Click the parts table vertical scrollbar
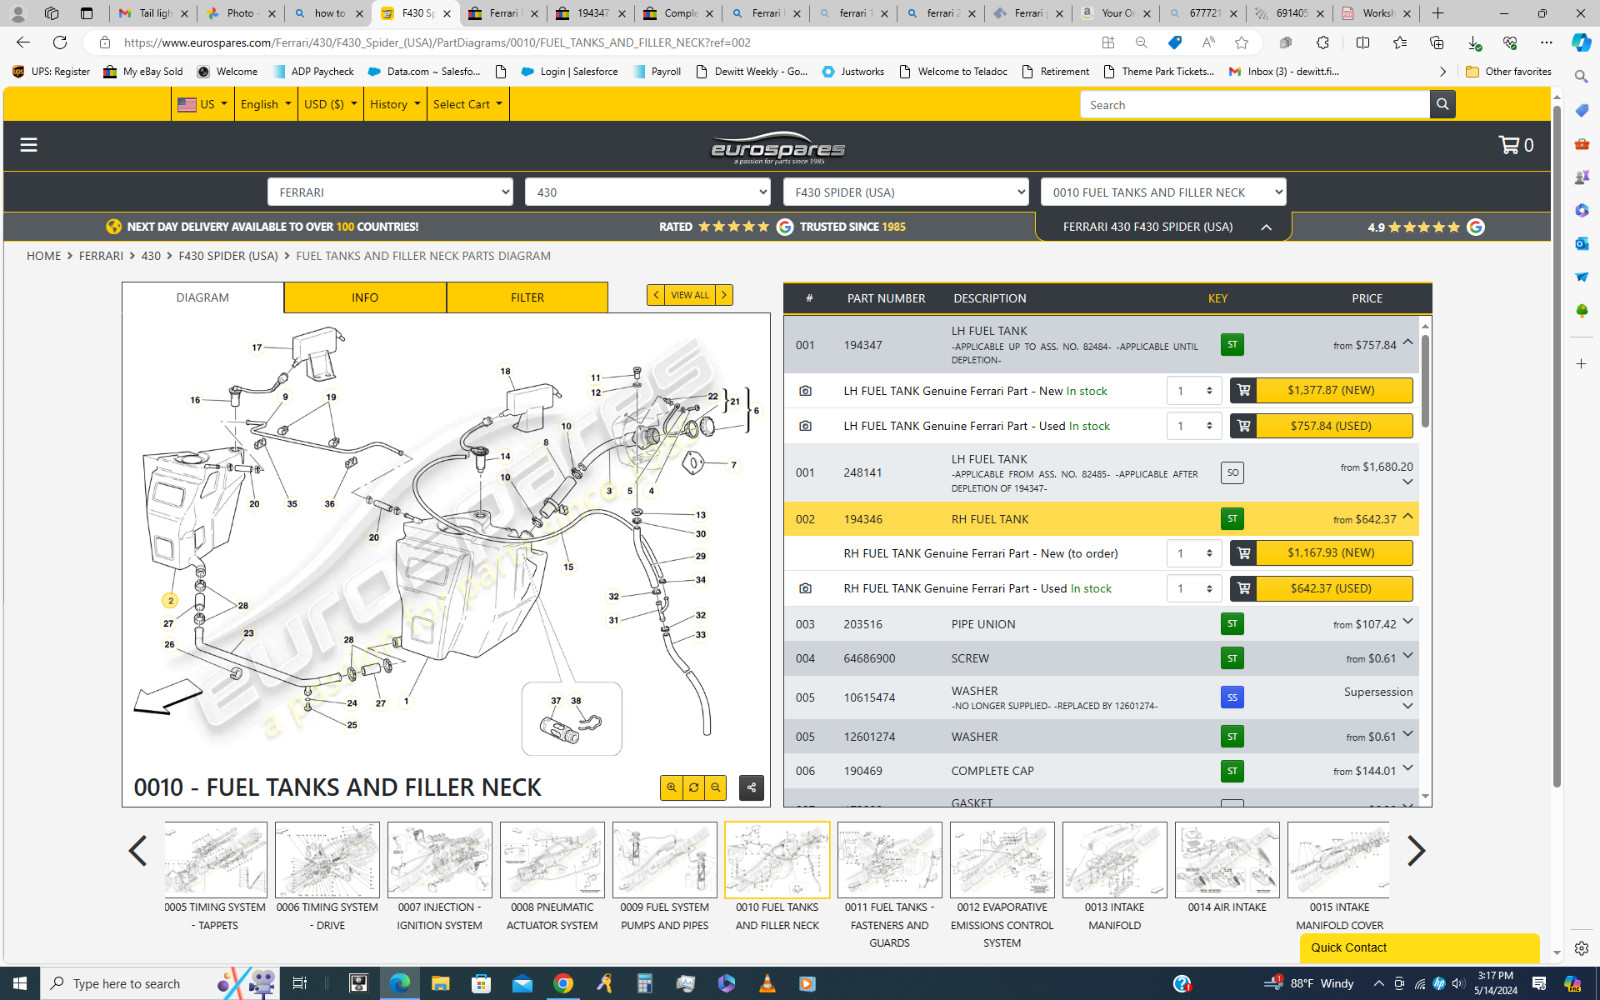The image size is (1600, 1000). pos(1425,380)
